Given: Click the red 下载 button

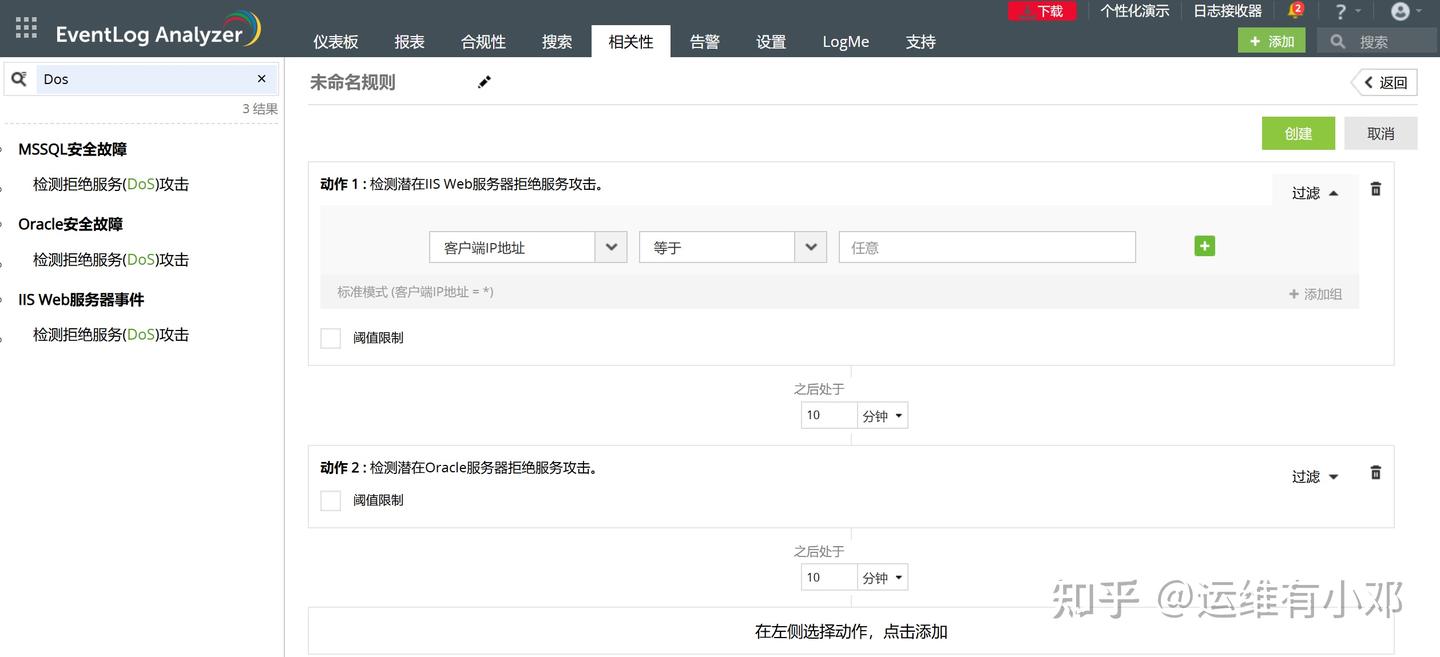Looking at the screenshot, I should 1042,11.
